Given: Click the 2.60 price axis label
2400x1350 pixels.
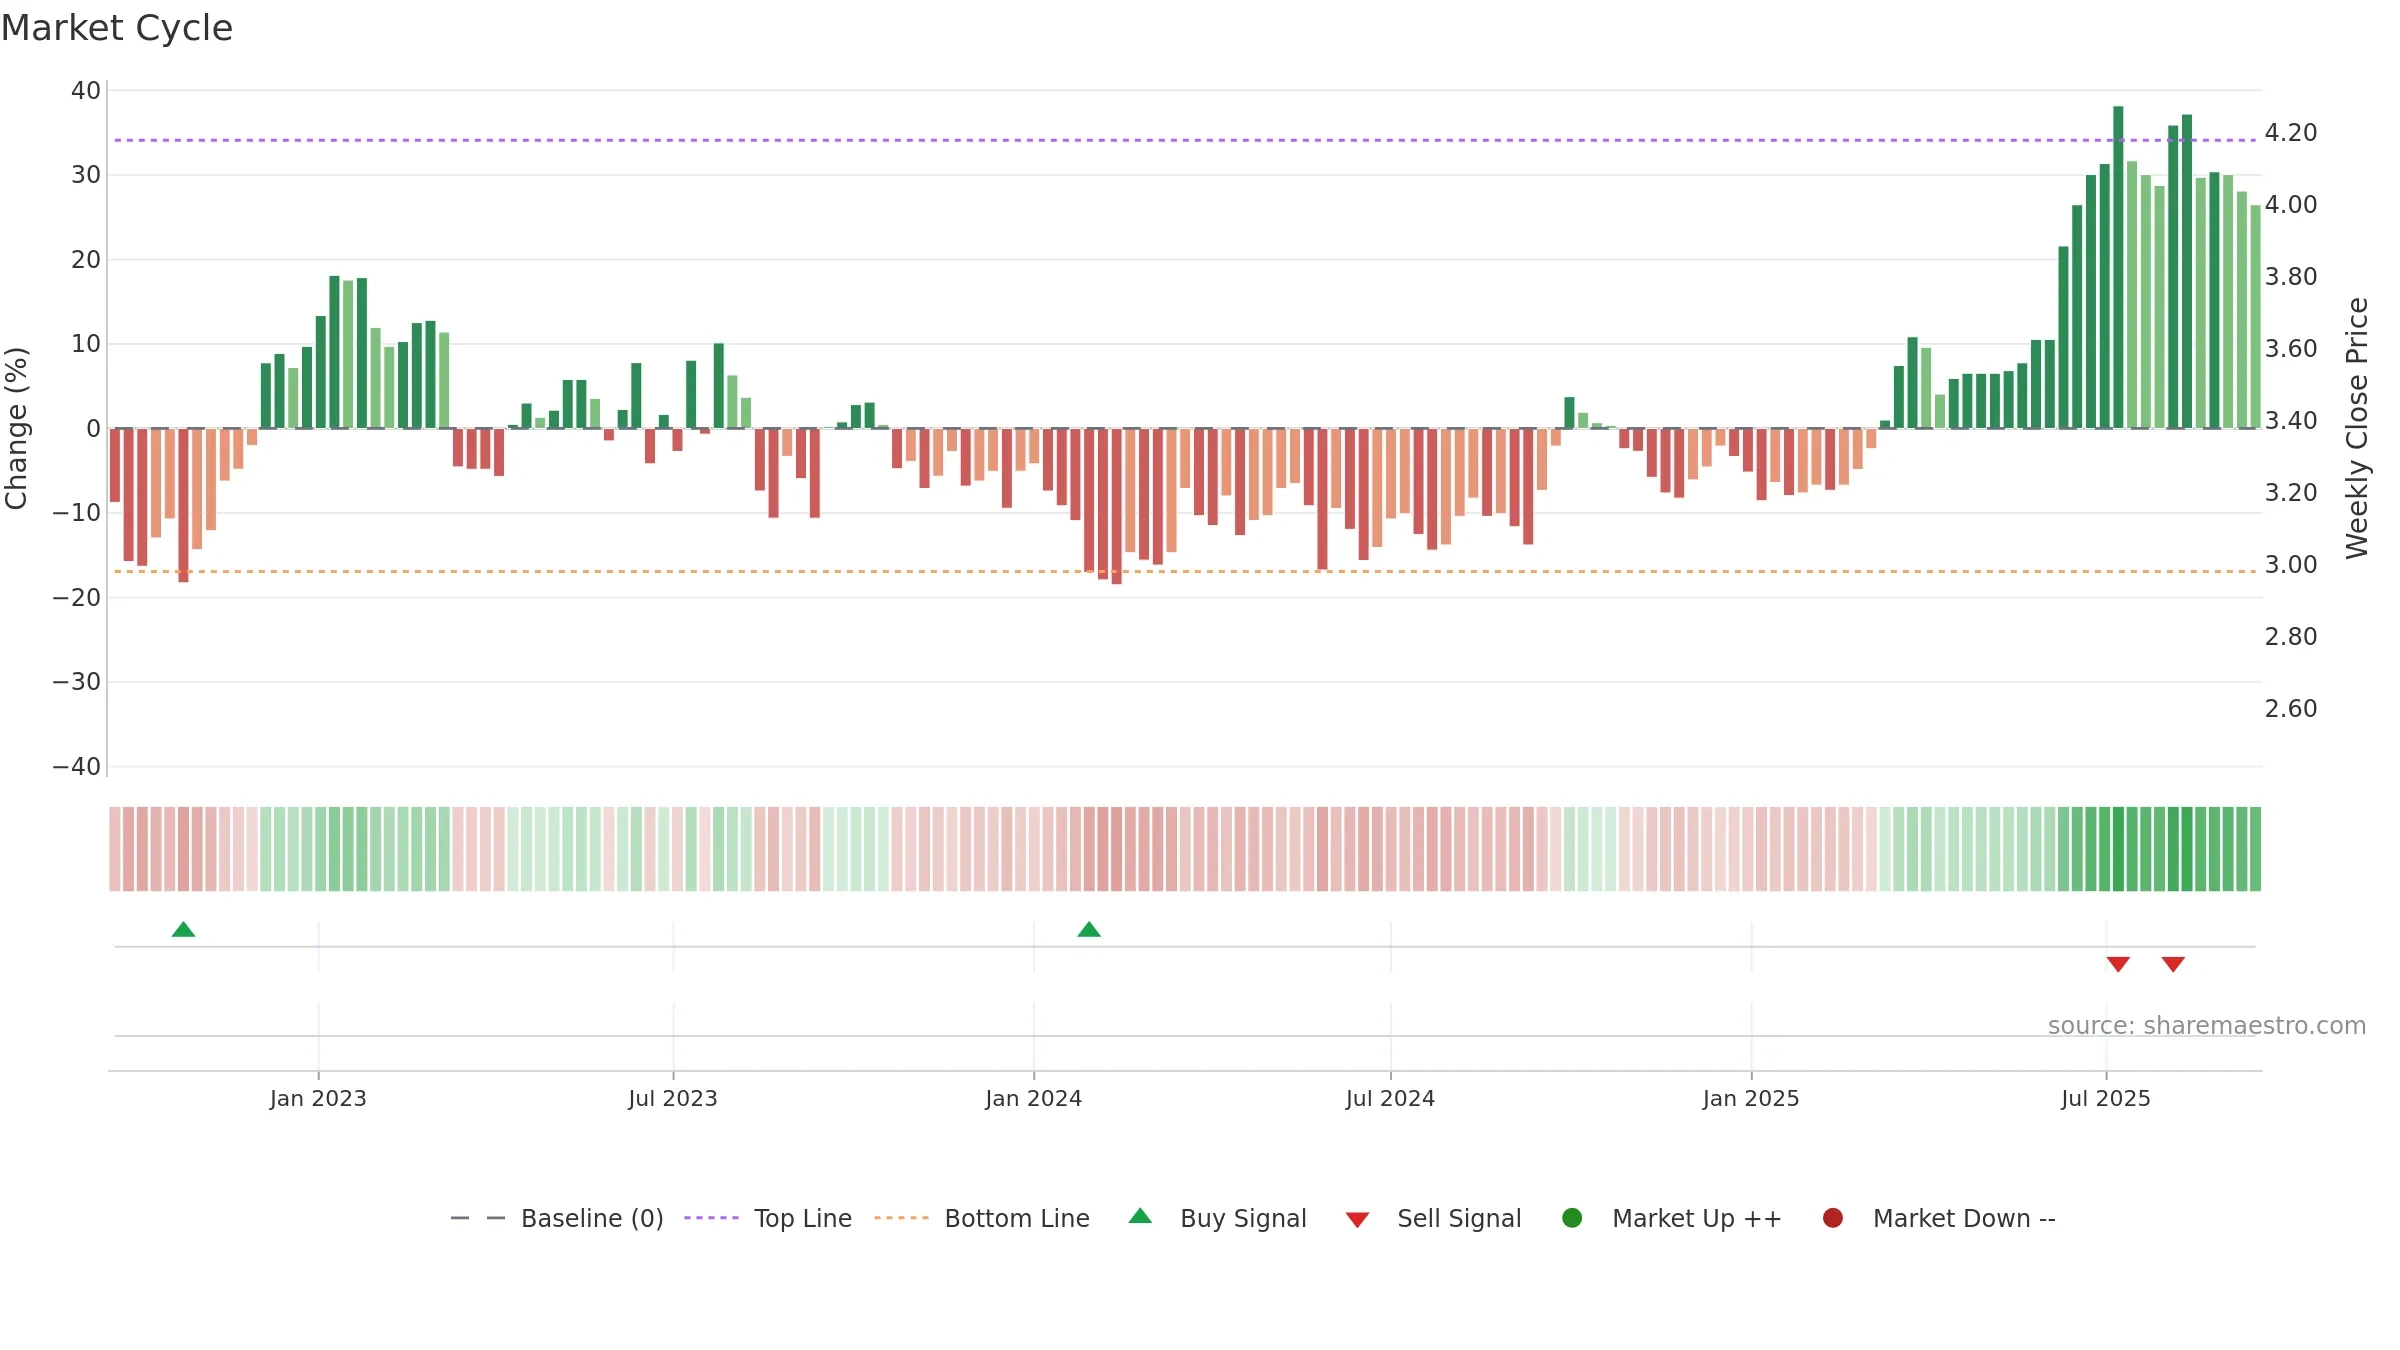Looking at the screenshot, I should (x=2291, y=709).
